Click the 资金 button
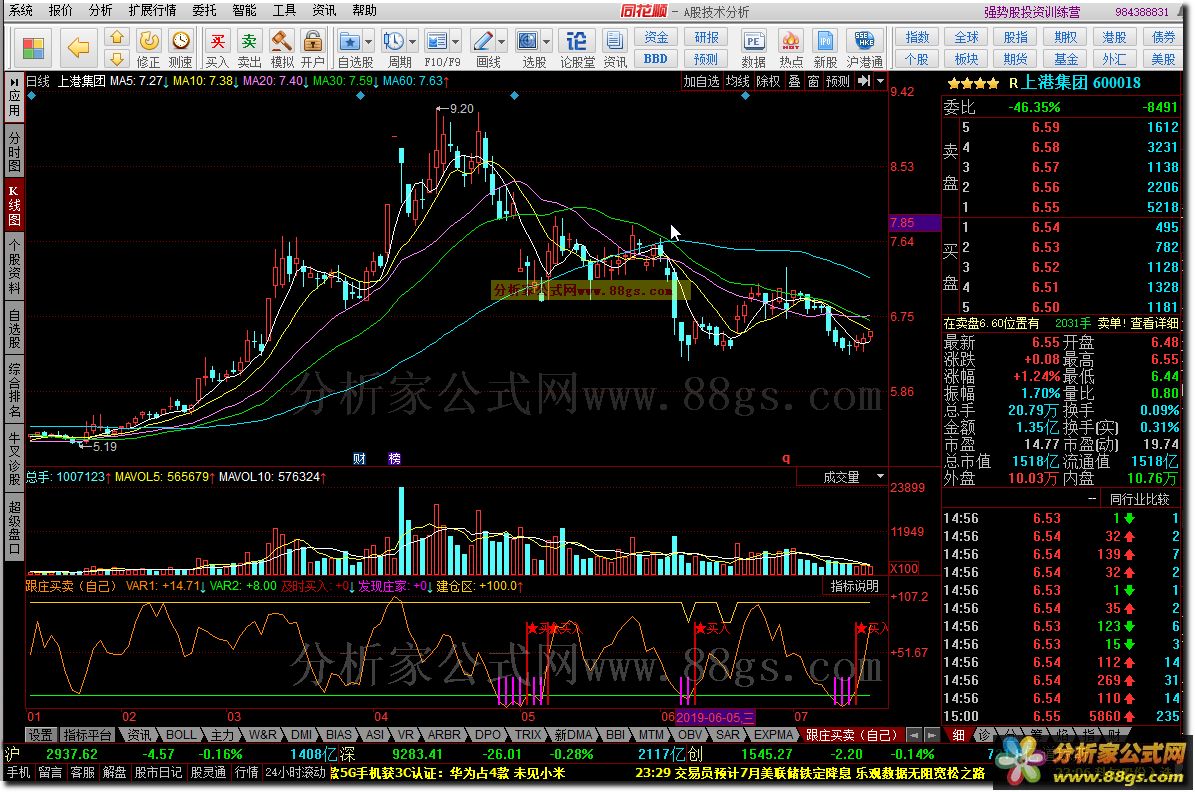Image resolution: width=1195 pixels, height=792 pixels. [x=655, y=37]
